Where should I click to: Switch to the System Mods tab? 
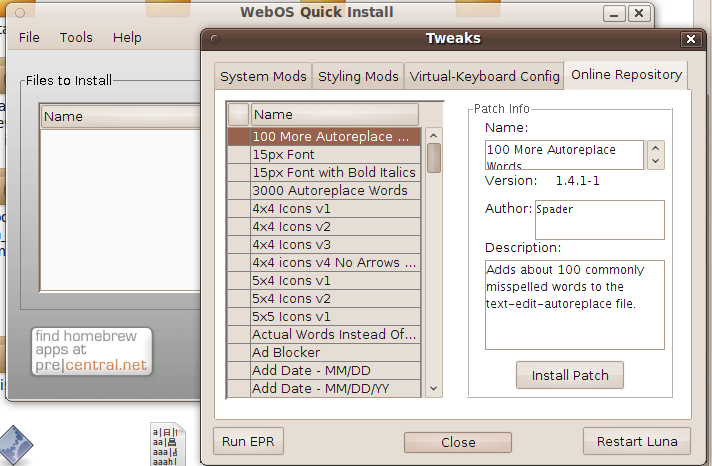coord(263,76)
